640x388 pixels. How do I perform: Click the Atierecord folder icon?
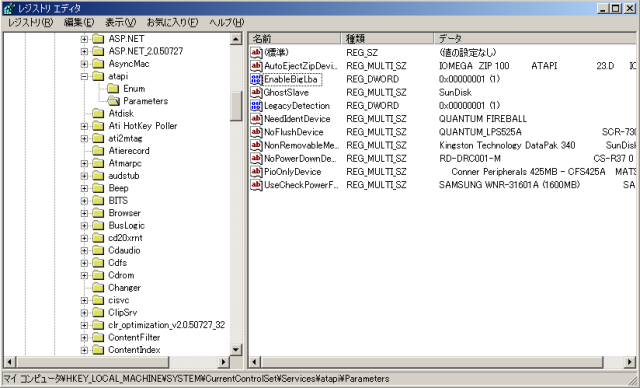tap(98, 151)
